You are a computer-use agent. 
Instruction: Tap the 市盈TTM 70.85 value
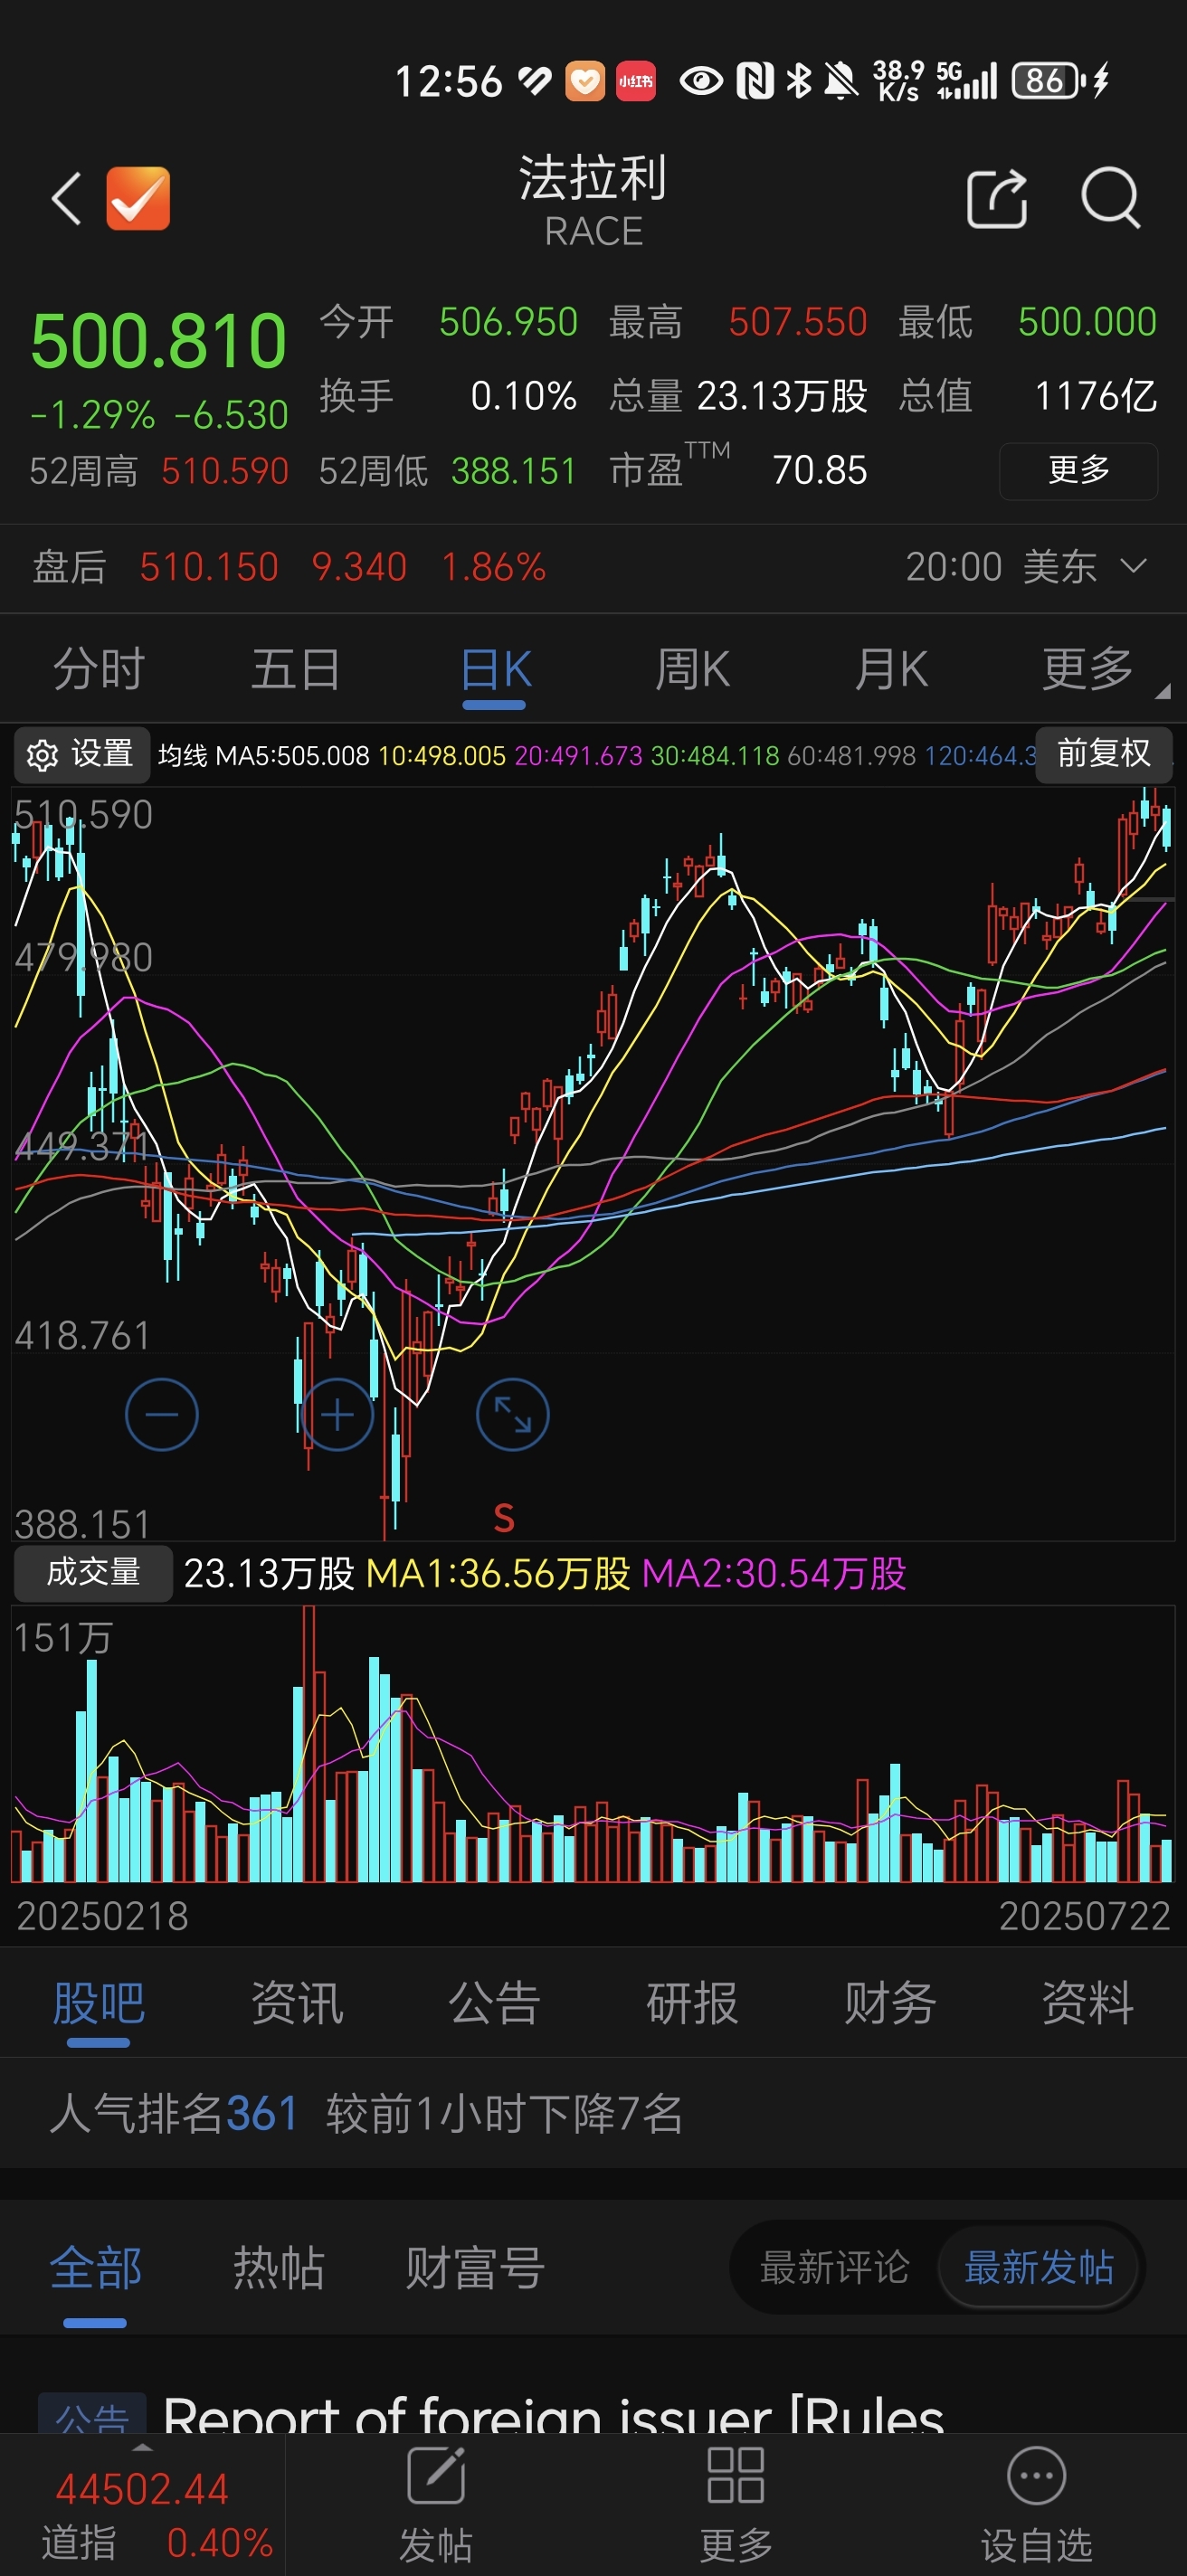coord(820,471)
